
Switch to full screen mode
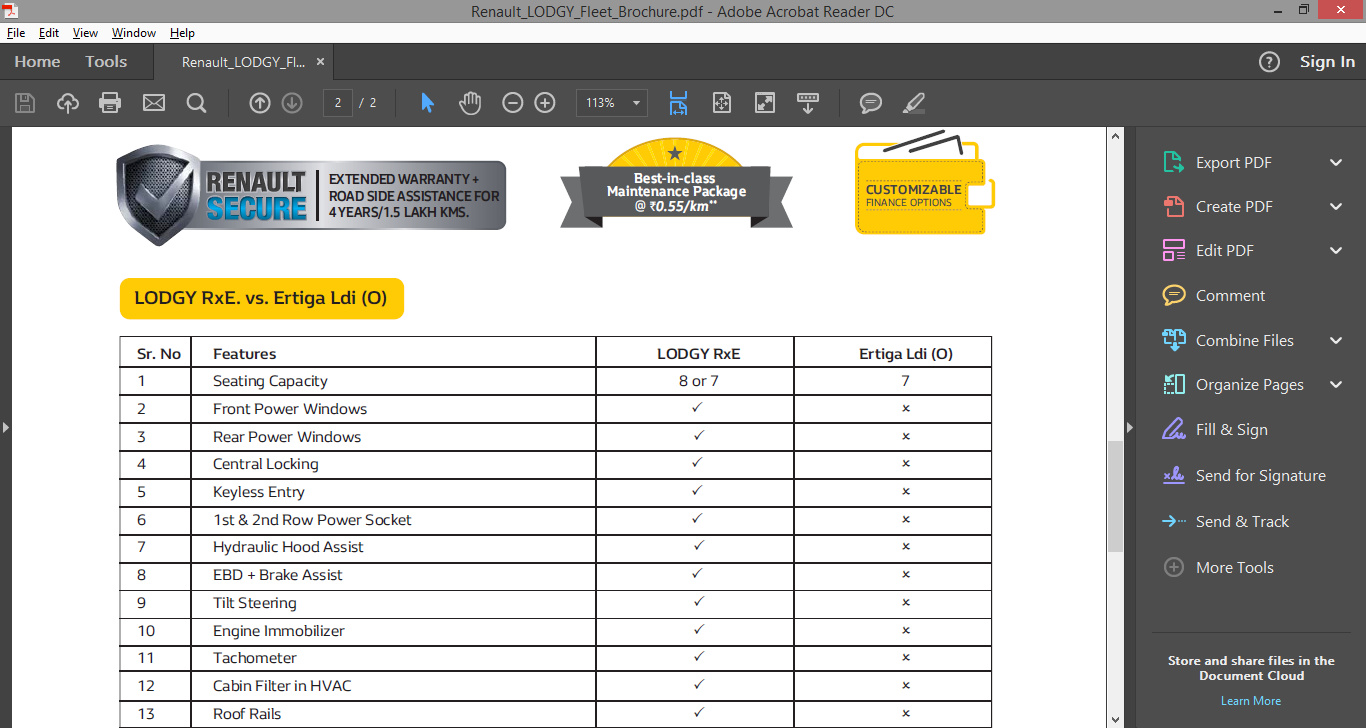[765, 103]
